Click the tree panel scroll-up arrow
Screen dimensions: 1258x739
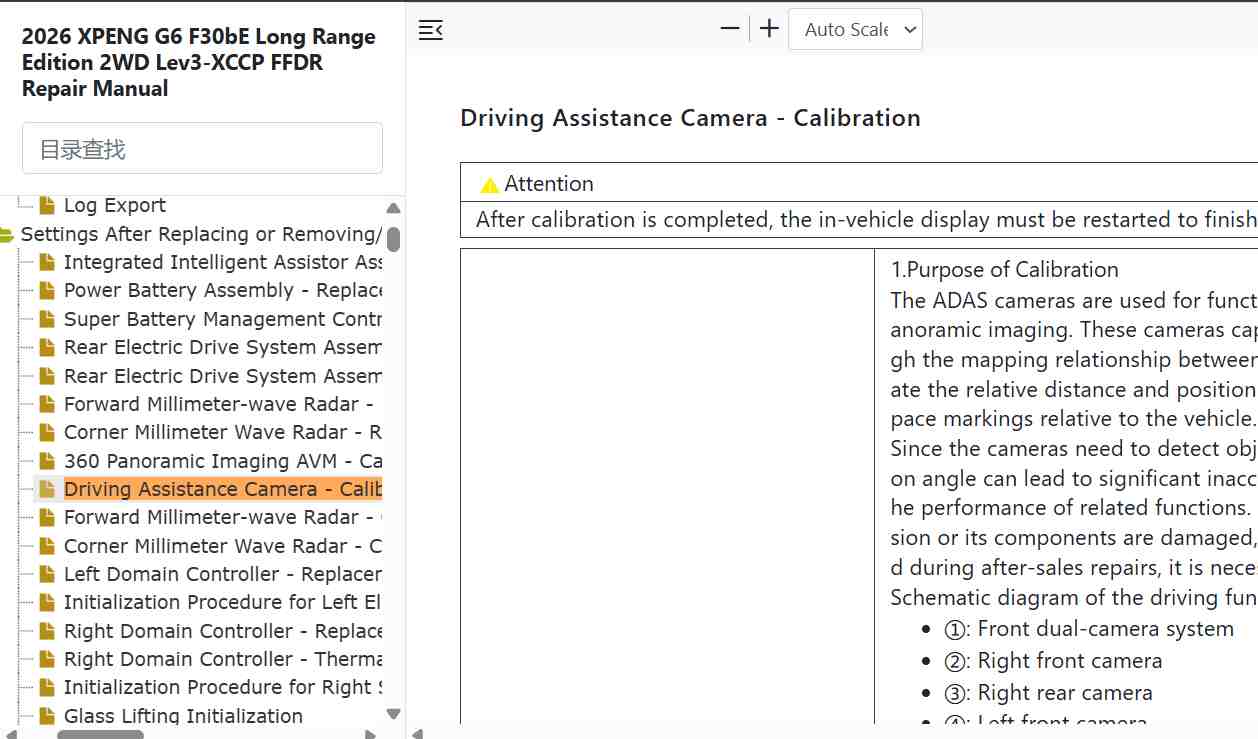click(393, 208)
